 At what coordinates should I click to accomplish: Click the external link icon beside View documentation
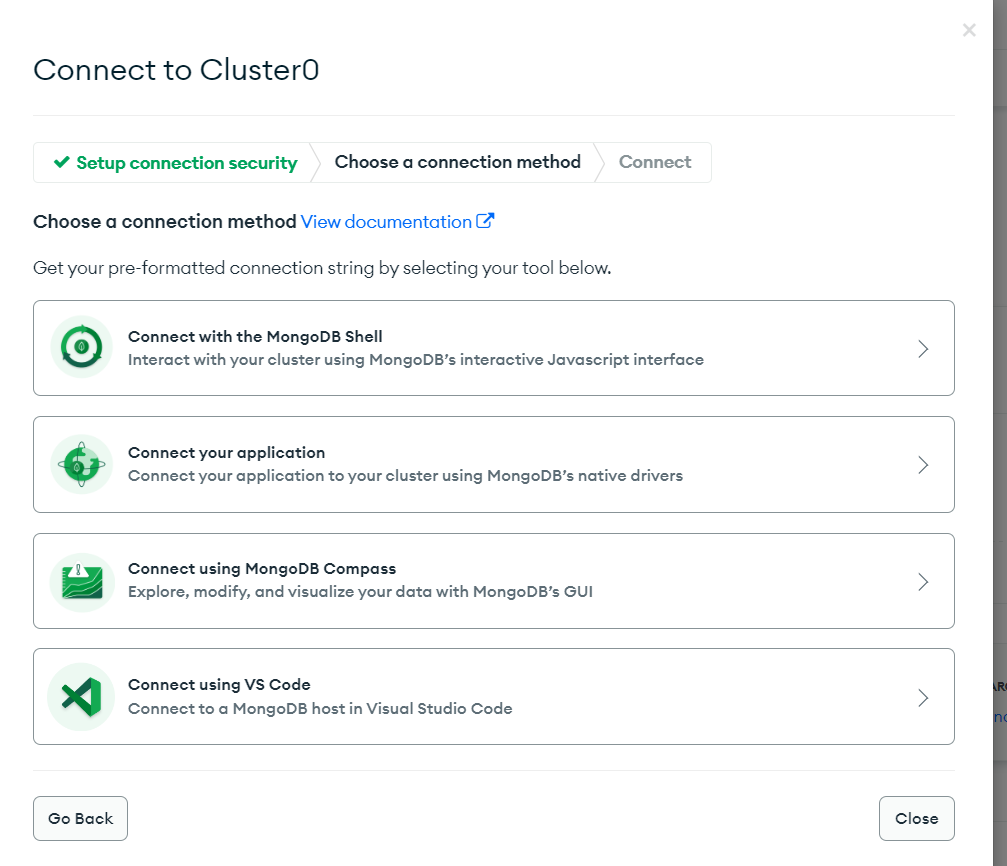coord(485,221)
